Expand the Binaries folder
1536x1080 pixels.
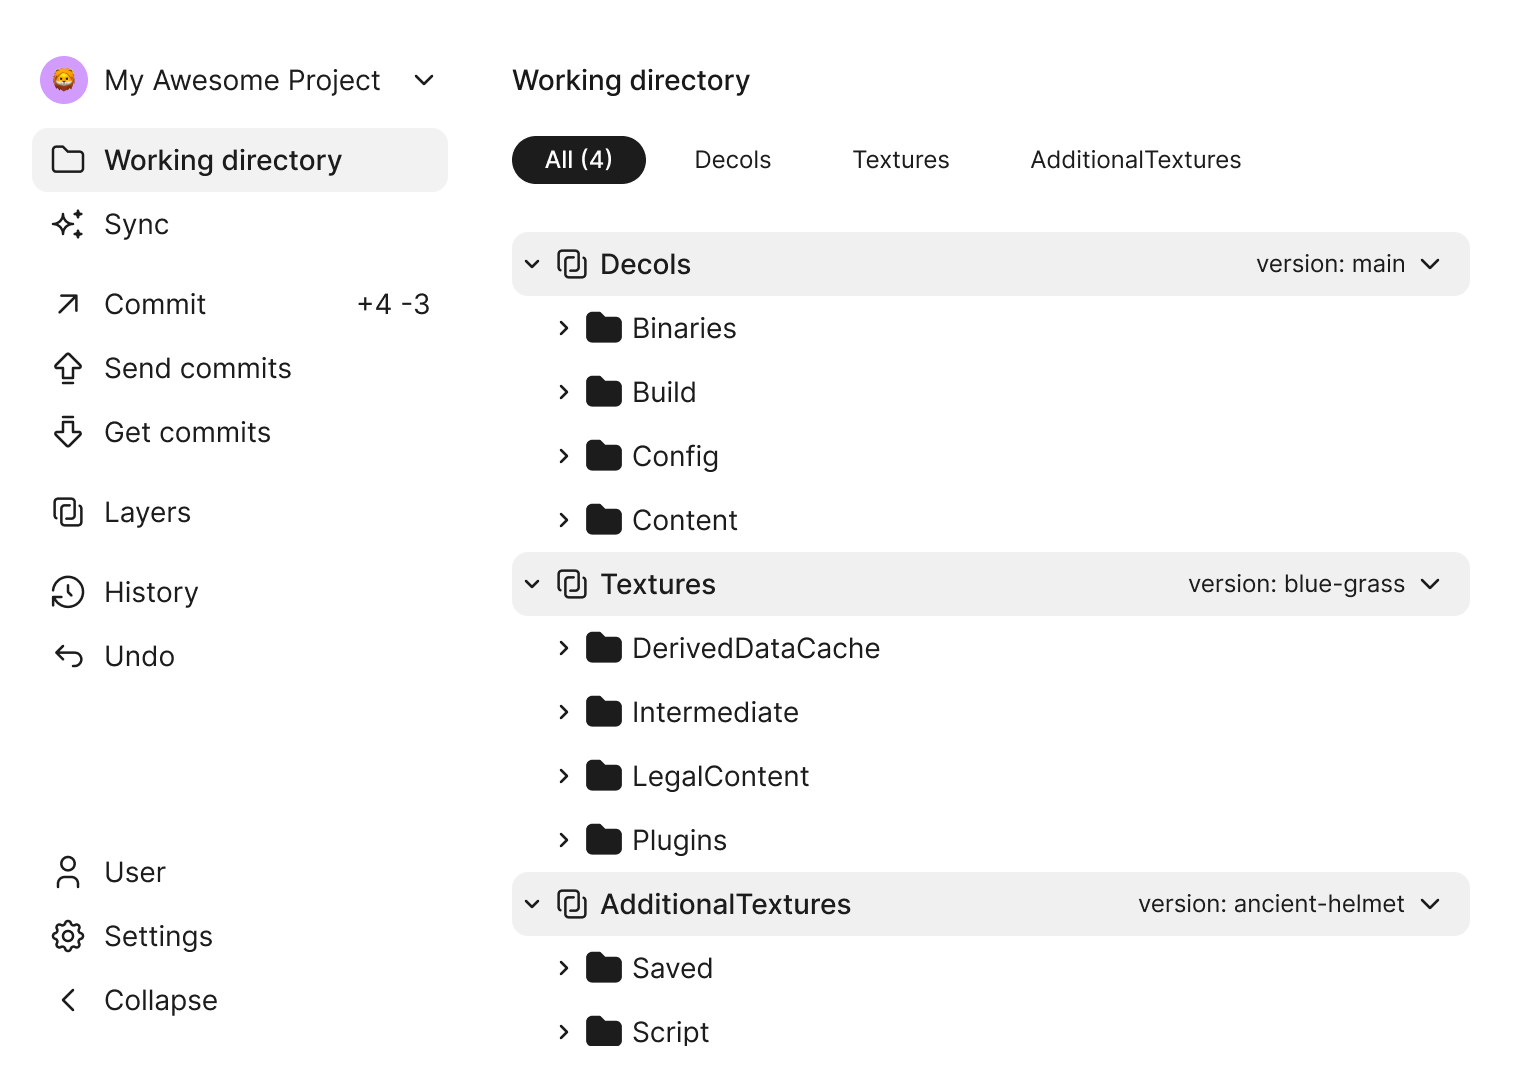click(x=564, y=328)
